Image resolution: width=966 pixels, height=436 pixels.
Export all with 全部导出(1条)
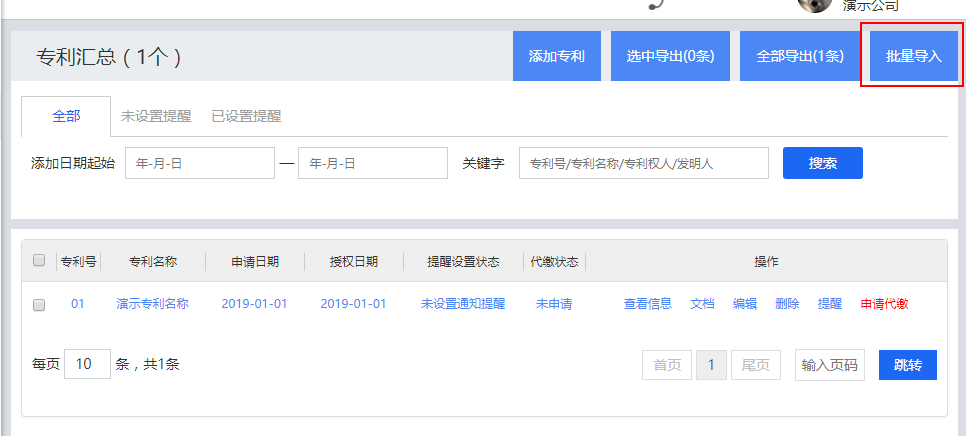pyautogui.click(x=800, y=56)
